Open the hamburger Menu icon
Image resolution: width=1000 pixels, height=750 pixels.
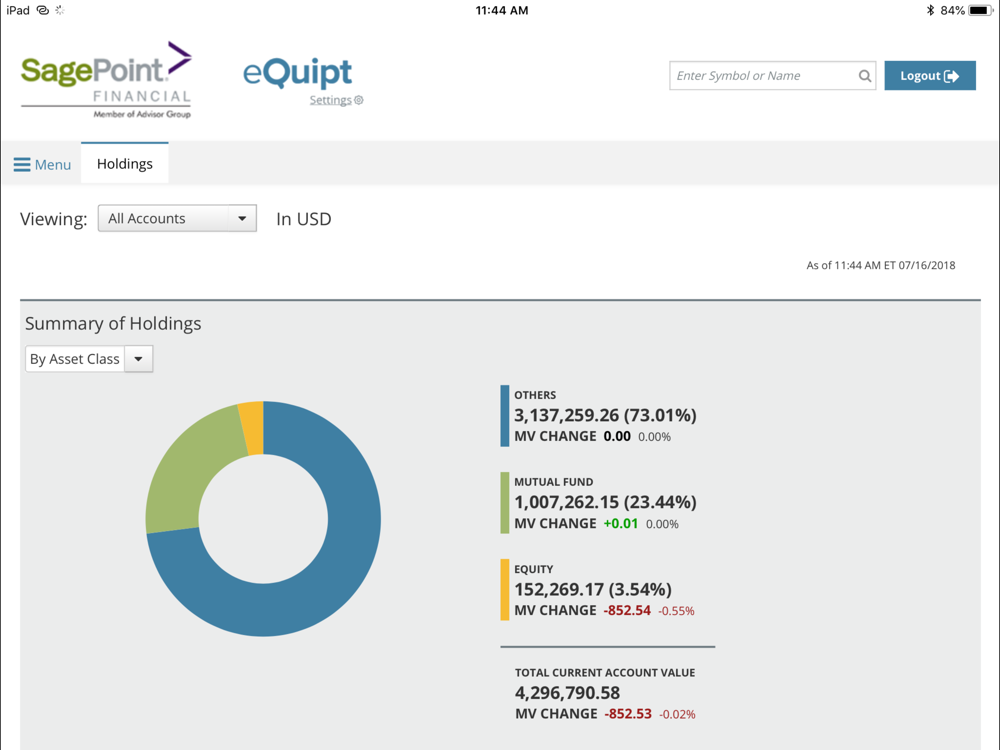pos(22,165)
